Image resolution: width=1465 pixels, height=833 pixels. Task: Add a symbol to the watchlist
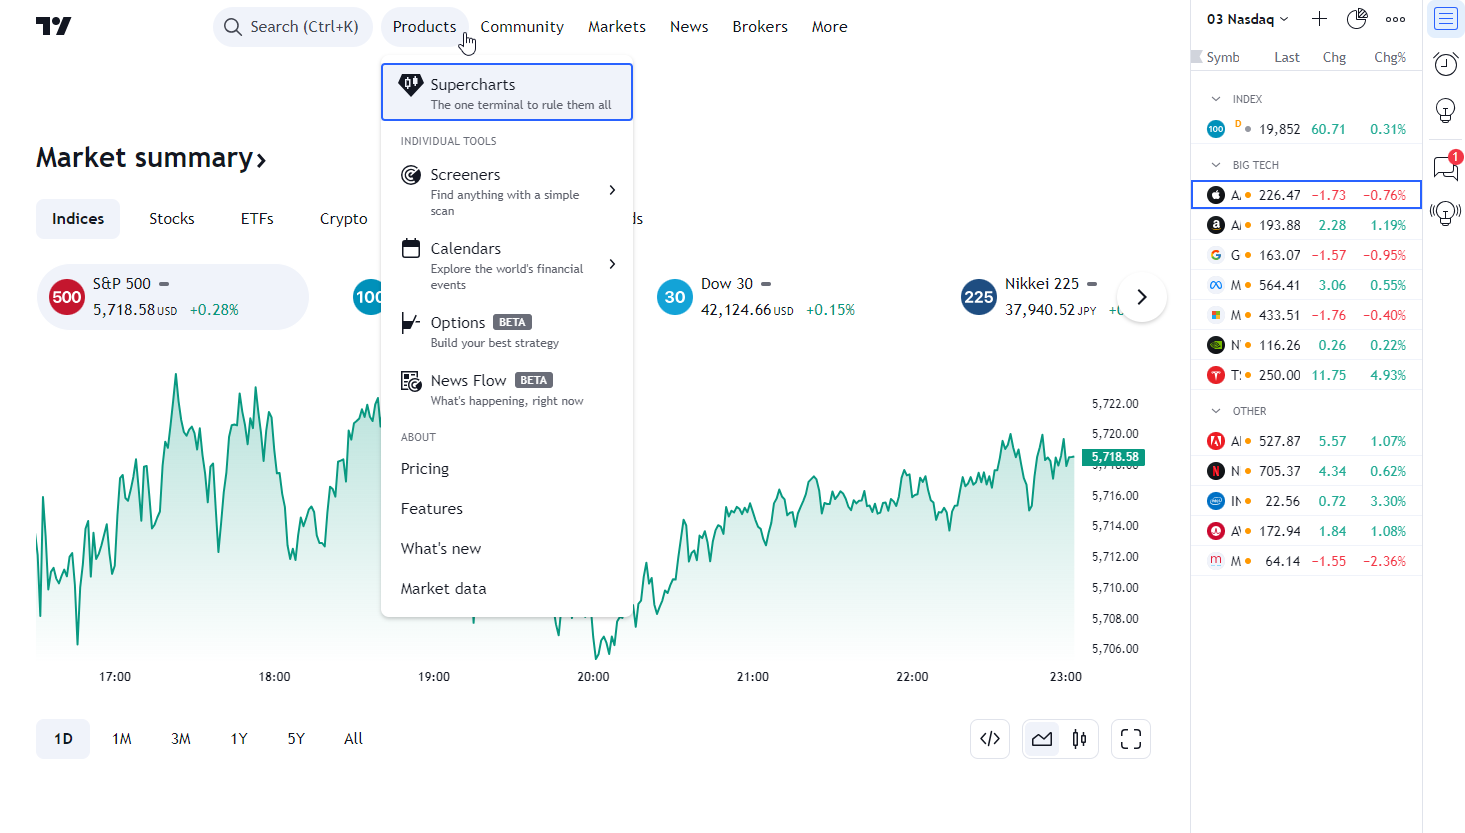pos(1319,18)
